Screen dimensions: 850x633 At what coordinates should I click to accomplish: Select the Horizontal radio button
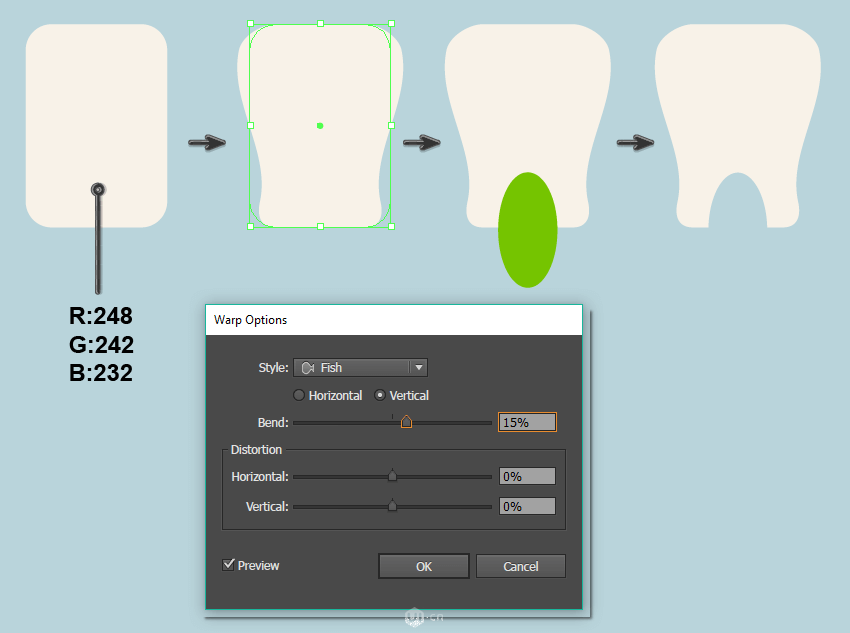[299, 396]
